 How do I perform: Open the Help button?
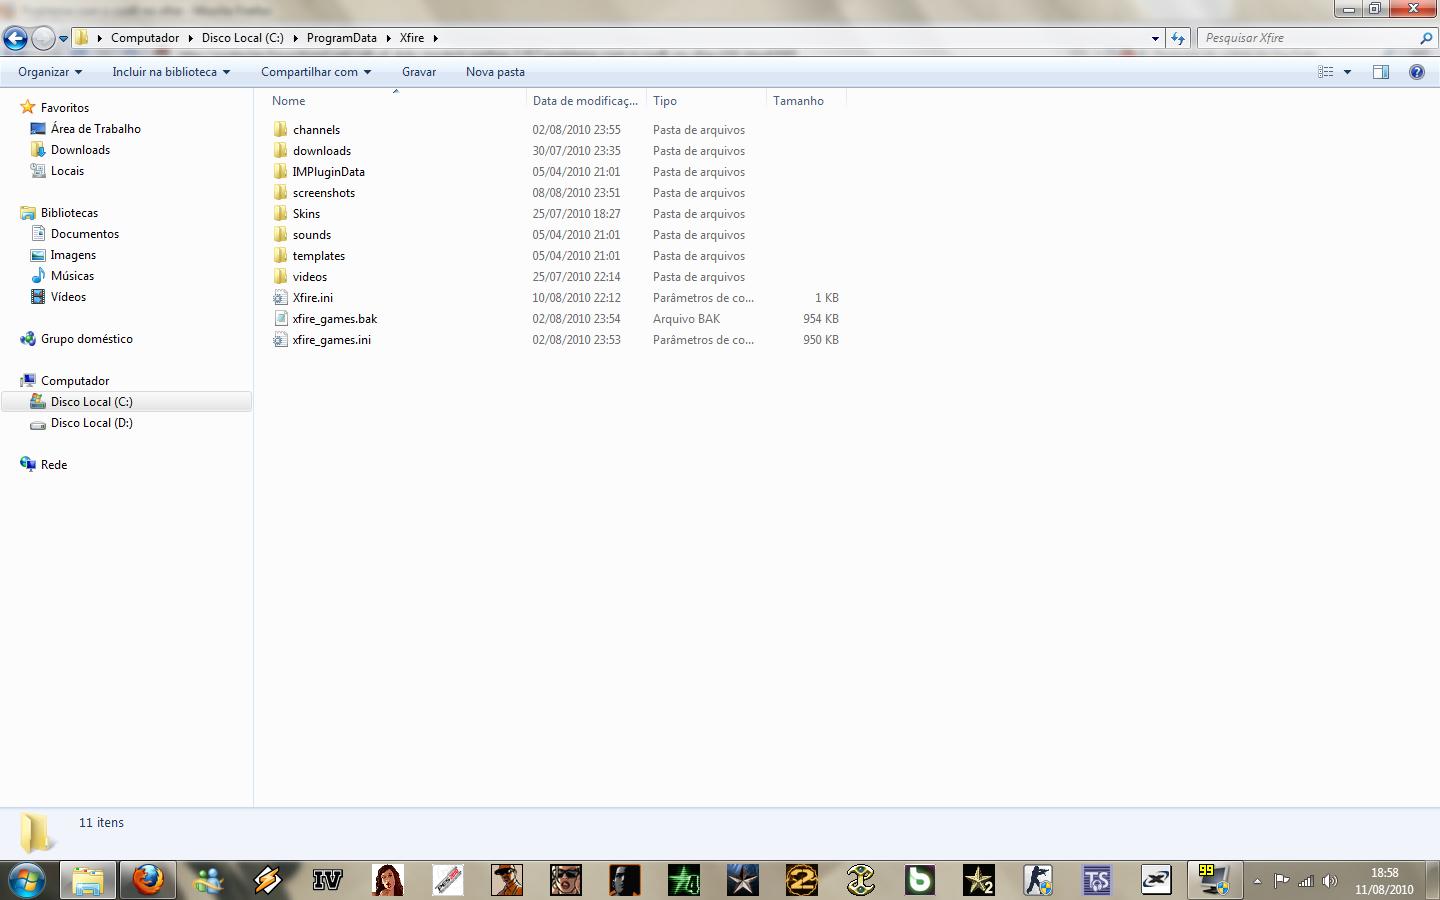coord(1416,72)
